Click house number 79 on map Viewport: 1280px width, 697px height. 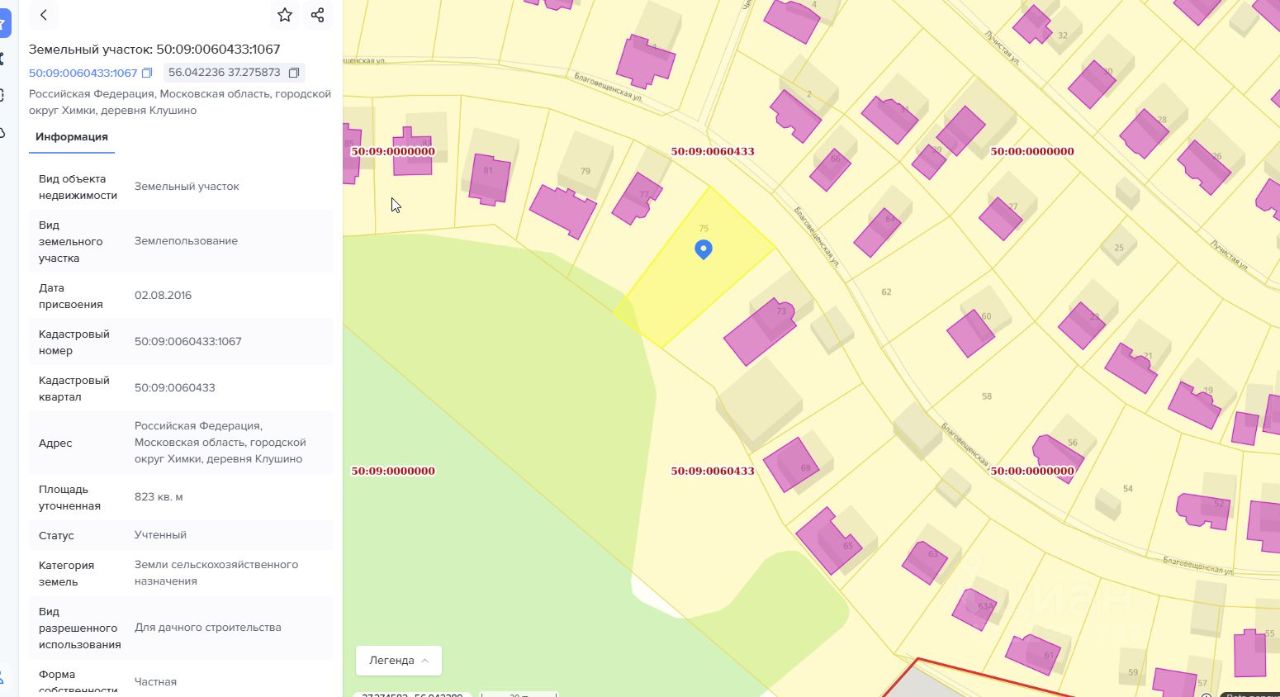coord(585,171)
